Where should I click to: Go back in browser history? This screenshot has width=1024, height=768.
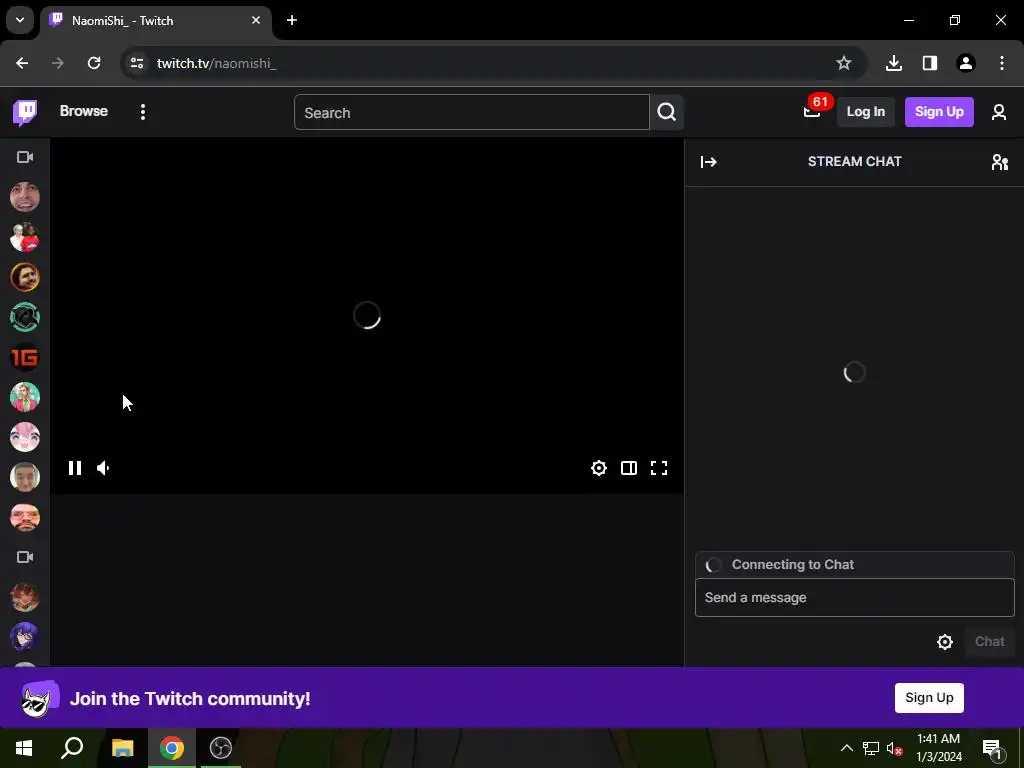(x=22, y=63)
